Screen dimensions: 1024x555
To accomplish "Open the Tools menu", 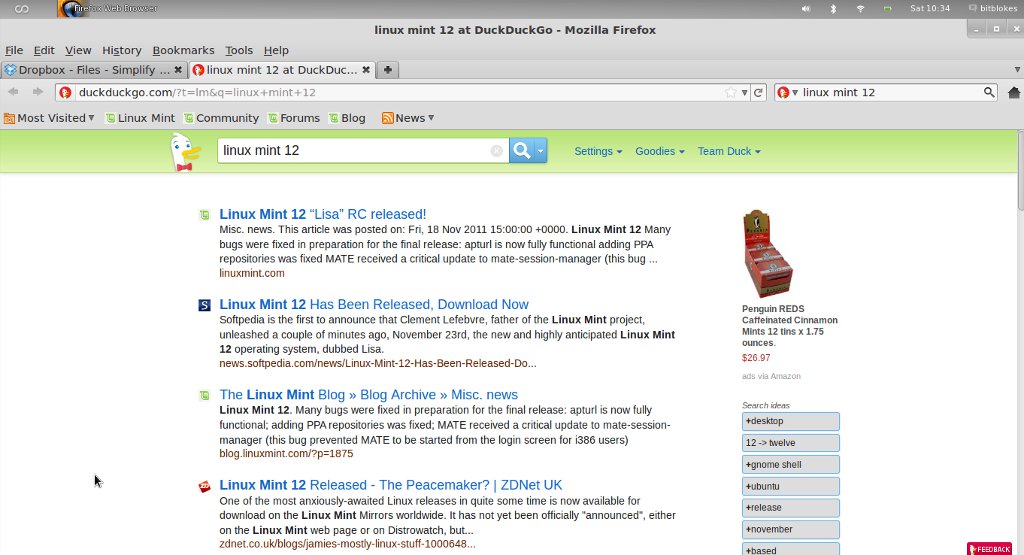I will click(x=239, y=50).
